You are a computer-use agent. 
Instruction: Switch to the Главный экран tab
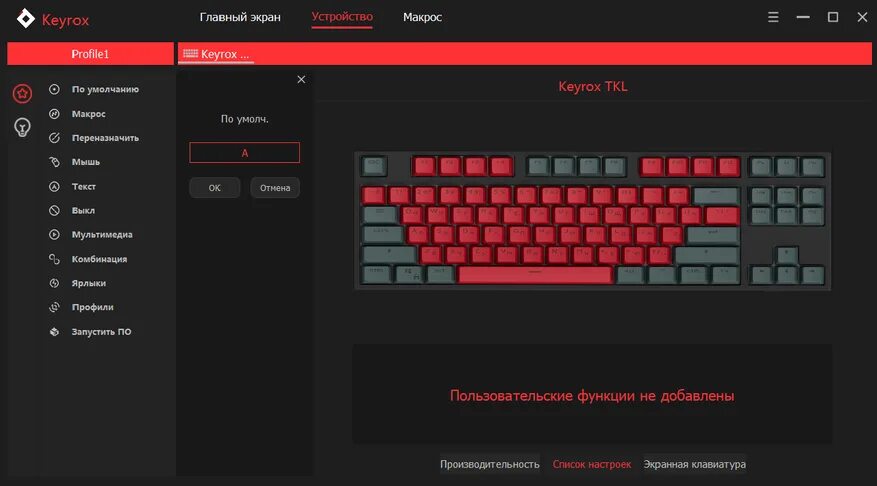pos(240,17)
